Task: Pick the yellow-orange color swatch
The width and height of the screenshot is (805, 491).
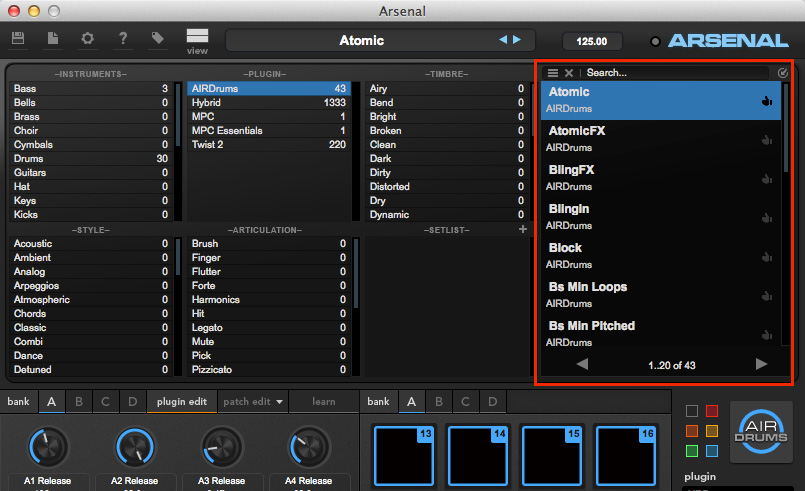Action: pos(712,431)
